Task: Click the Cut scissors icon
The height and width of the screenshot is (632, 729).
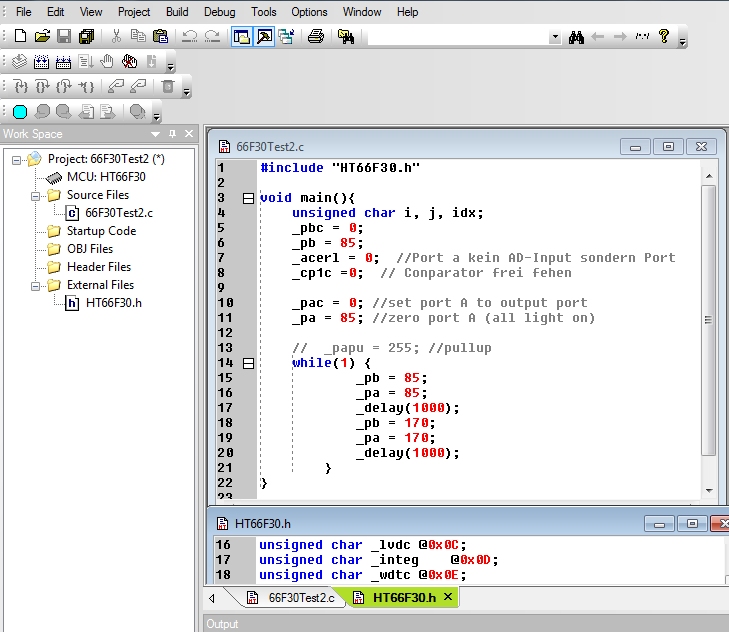Action: (116, 37)
